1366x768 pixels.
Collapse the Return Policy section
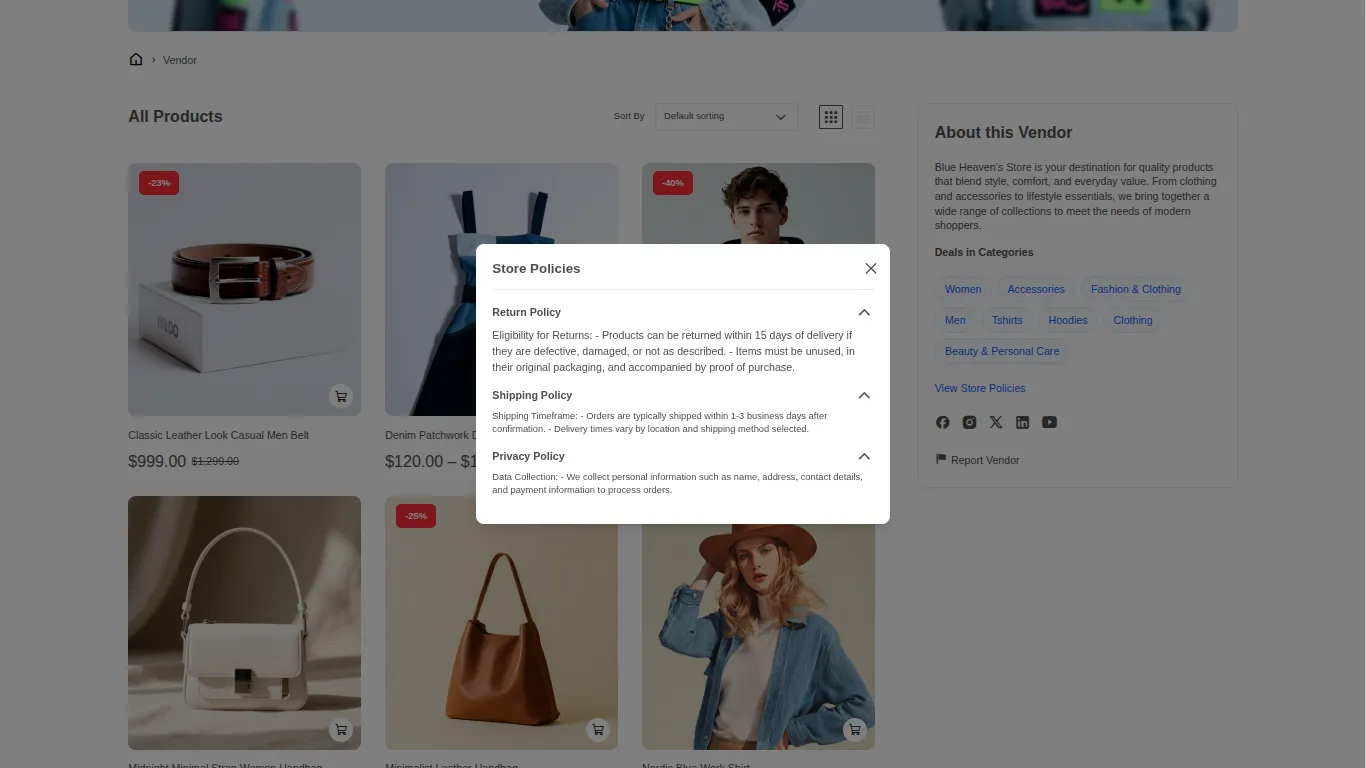(864, 312)
